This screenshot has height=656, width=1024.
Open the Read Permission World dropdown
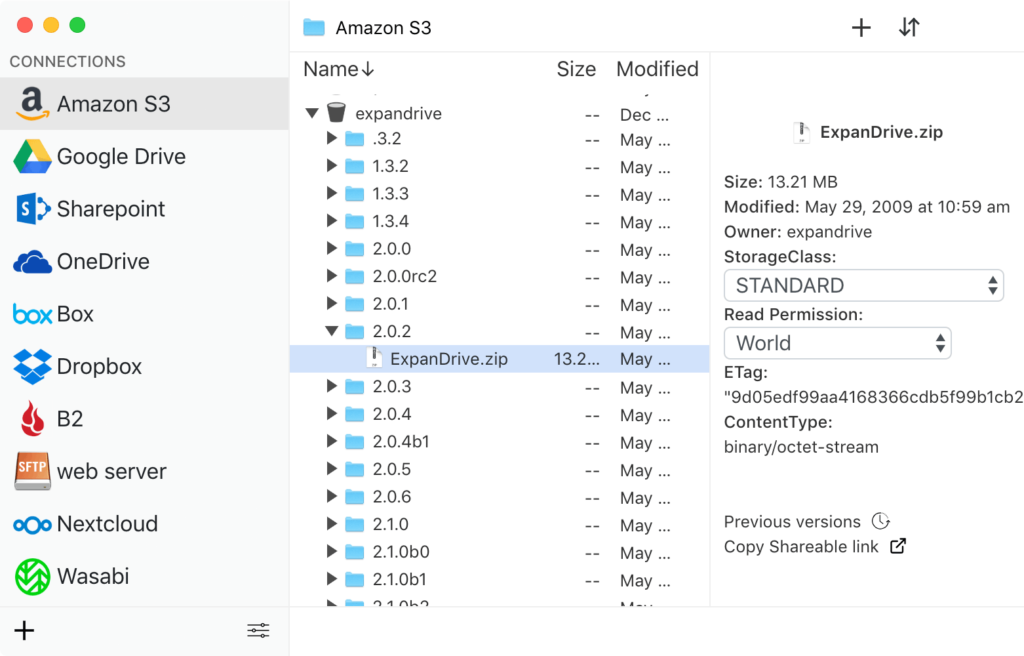837,343
